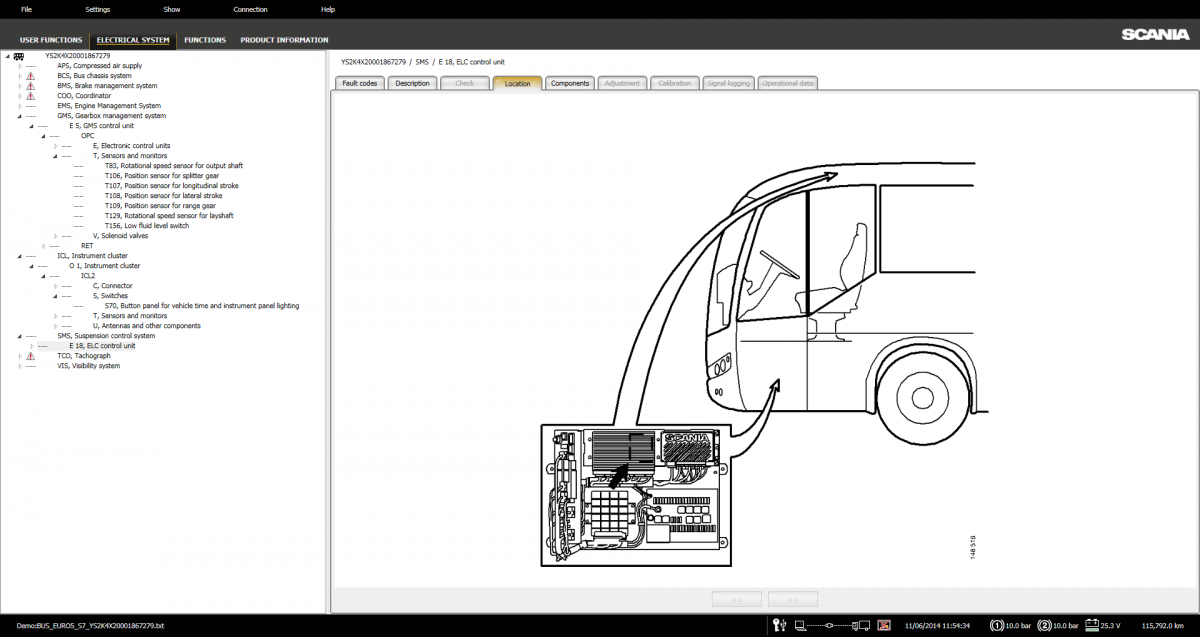Open the Fault codes tab

click(359, 83)
